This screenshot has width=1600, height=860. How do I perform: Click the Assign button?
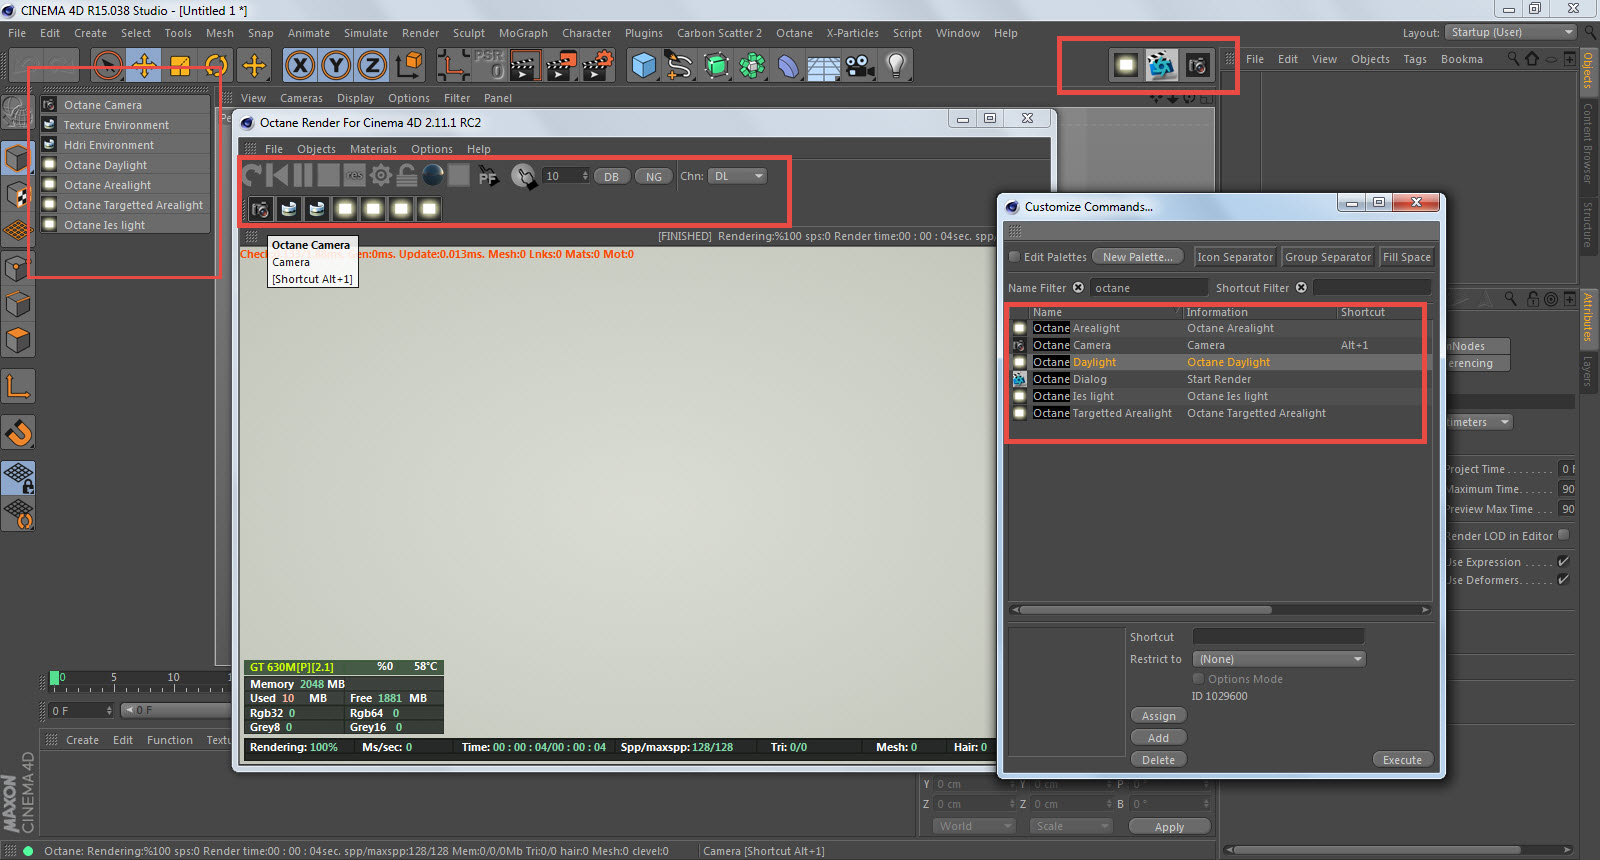pos(1159,716)
